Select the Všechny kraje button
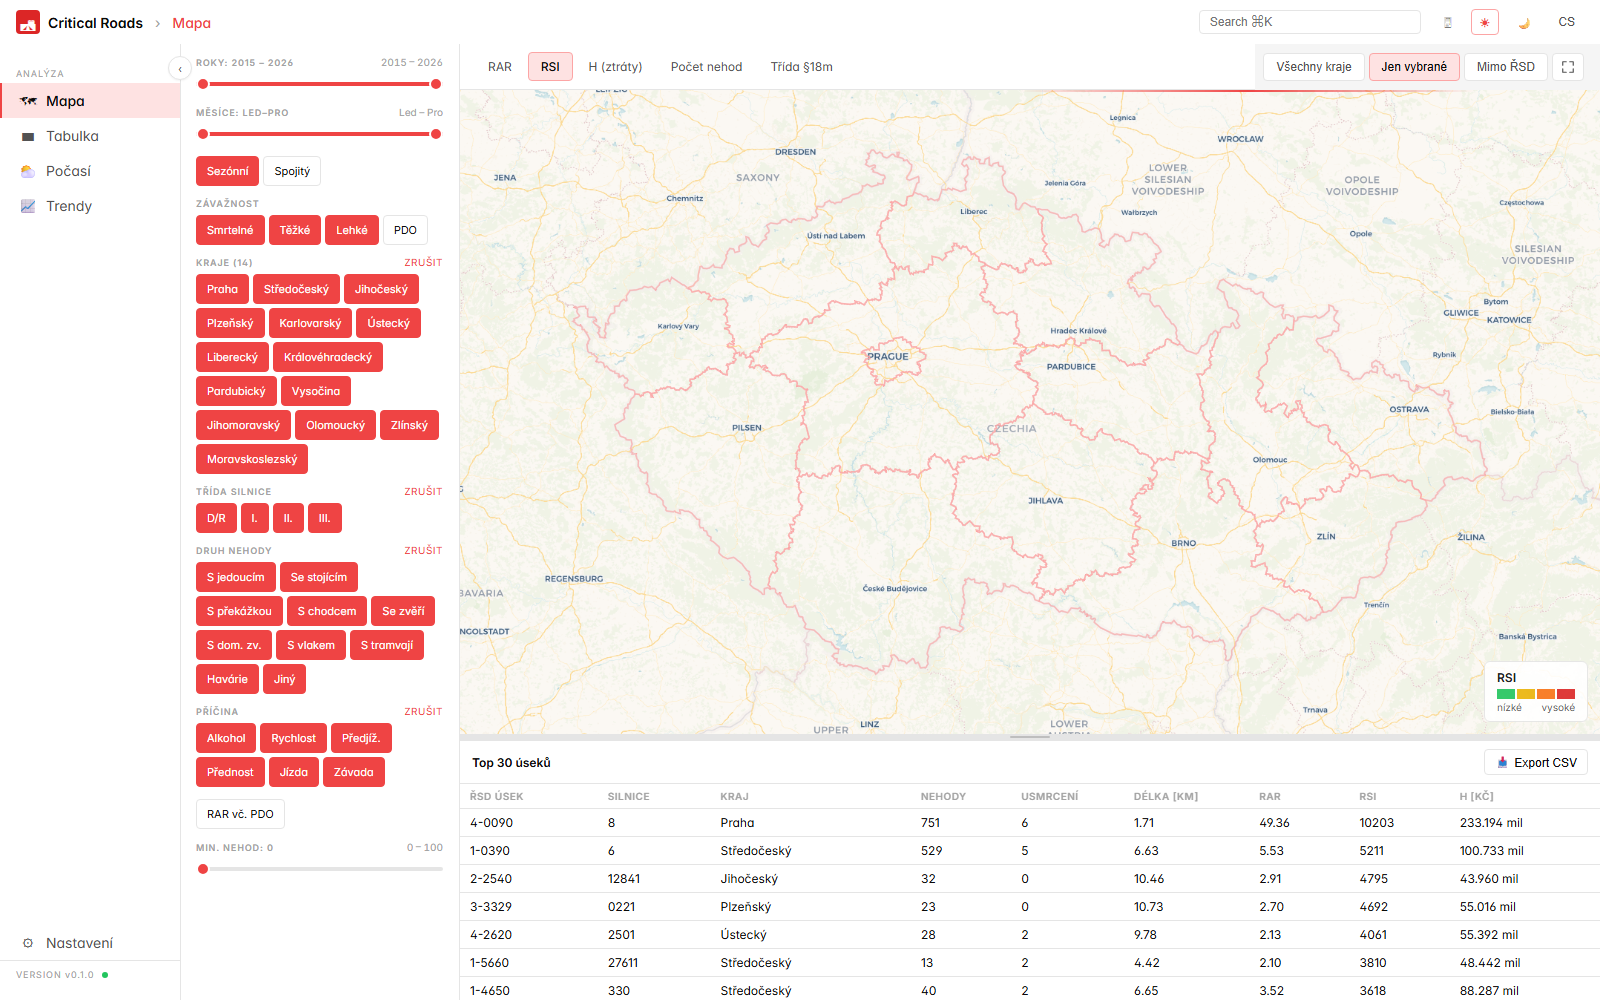The height and width of the screenshot is (1000, 1600). point(1313,66)
